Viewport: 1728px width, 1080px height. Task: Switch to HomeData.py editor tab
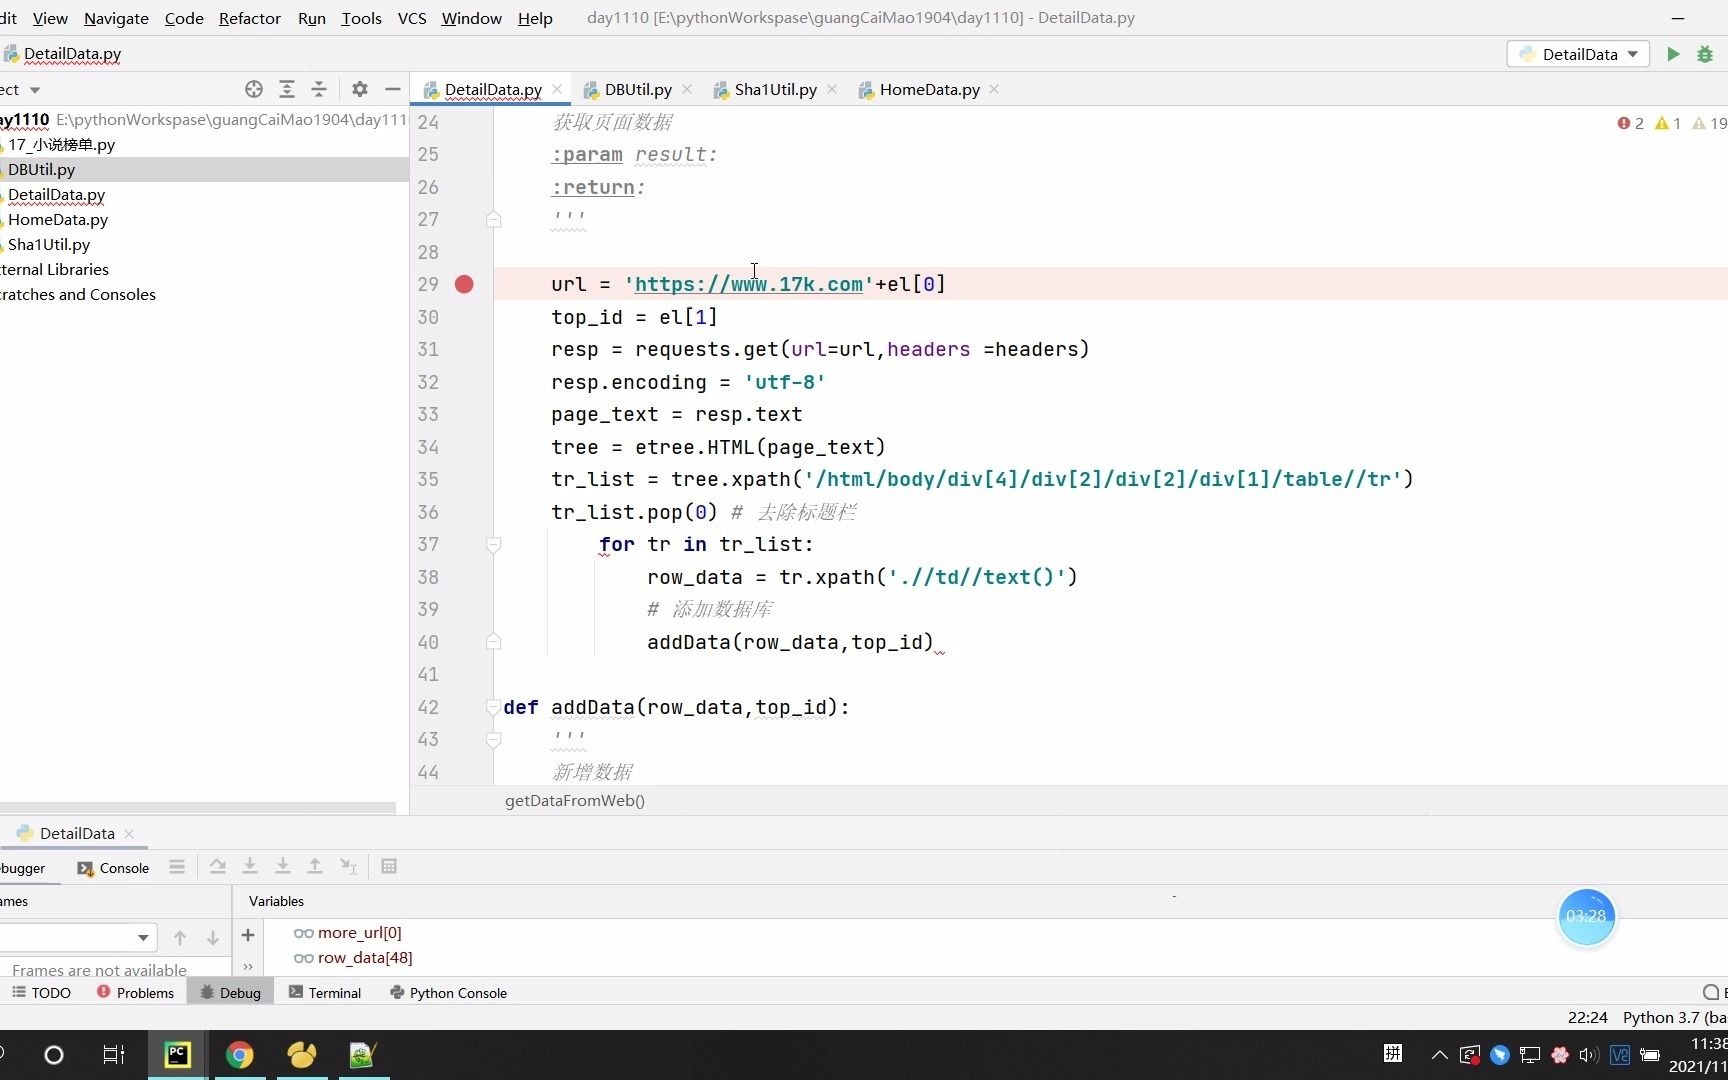929,89
